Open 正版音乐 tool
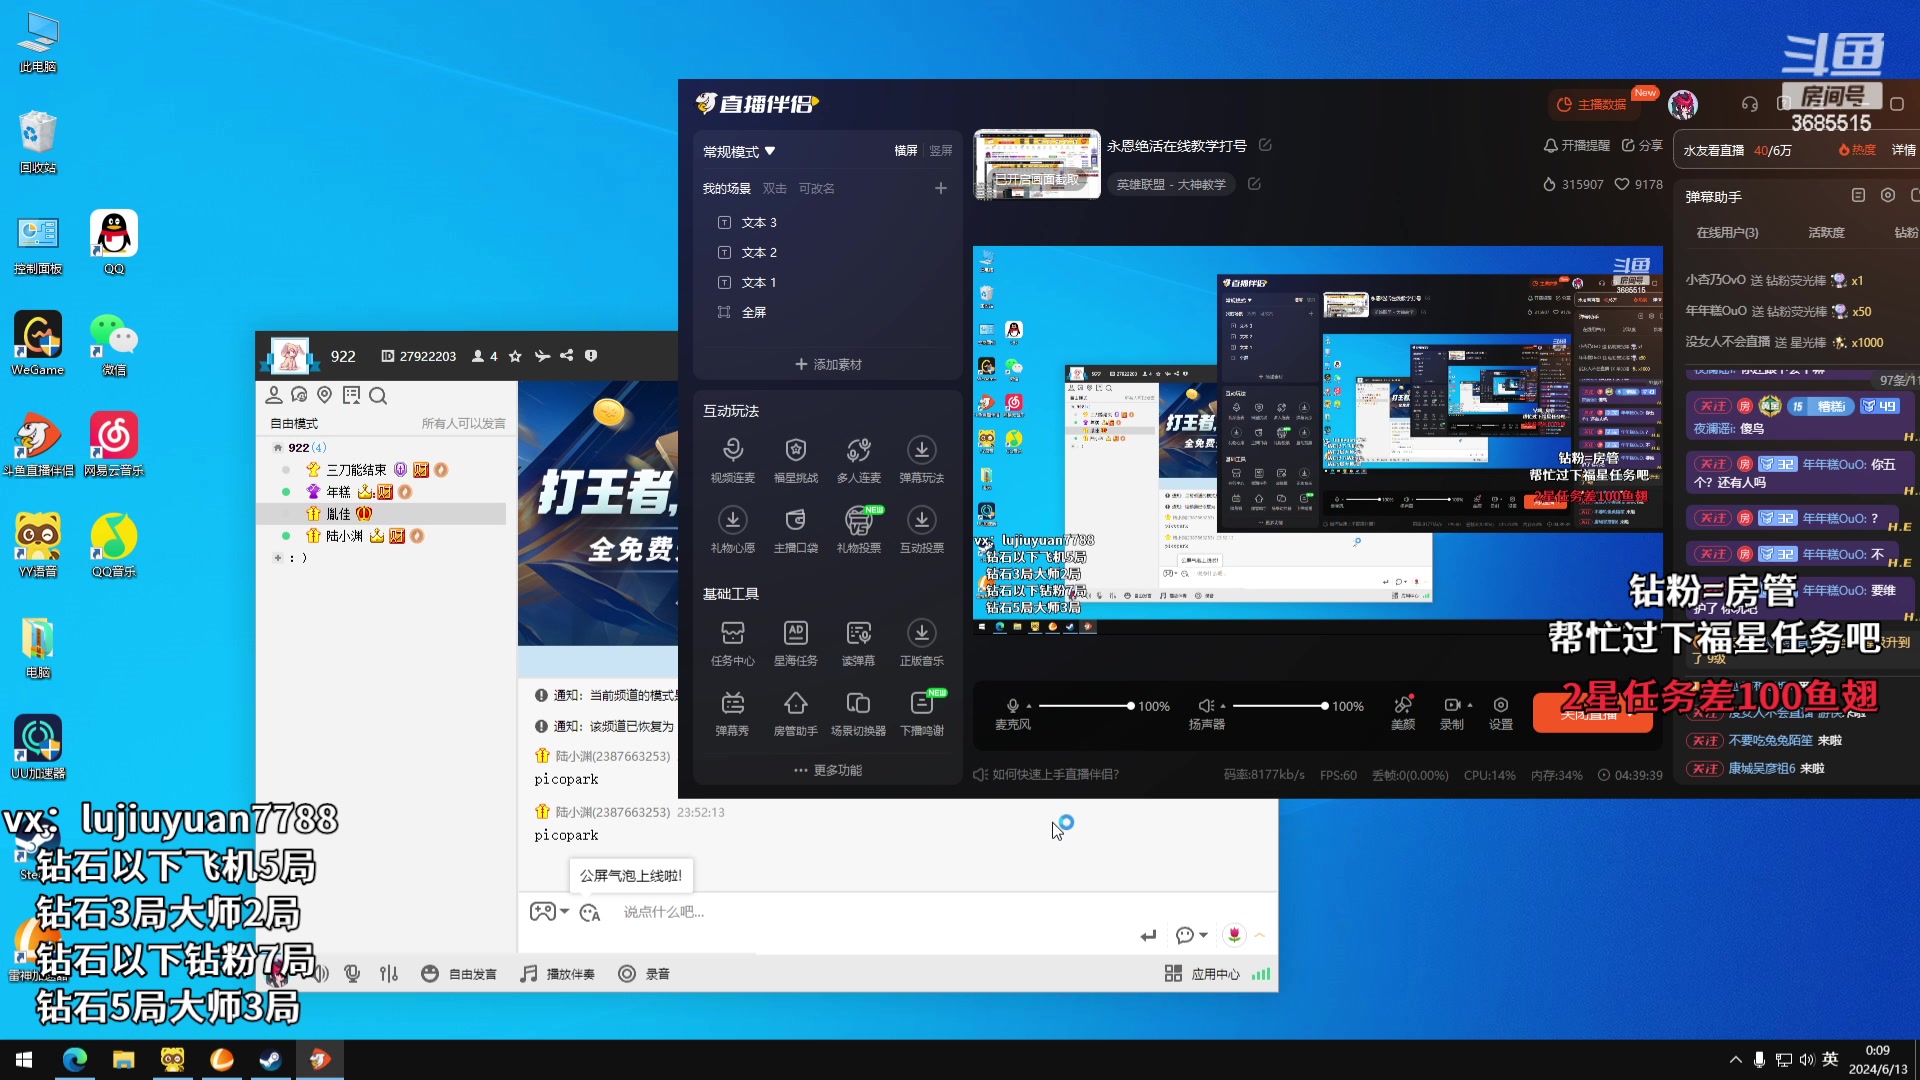 point(921,643)
